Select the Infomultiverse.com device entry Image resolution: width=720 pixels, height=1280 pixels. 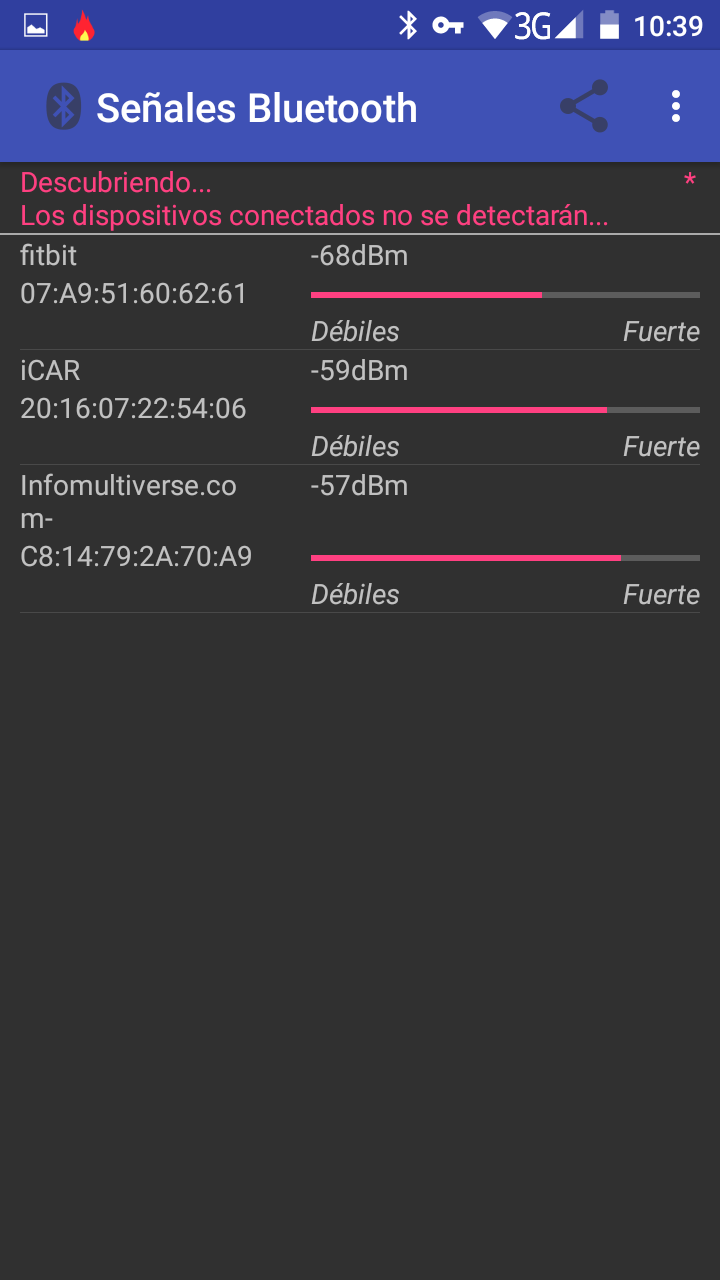point(360,539)
